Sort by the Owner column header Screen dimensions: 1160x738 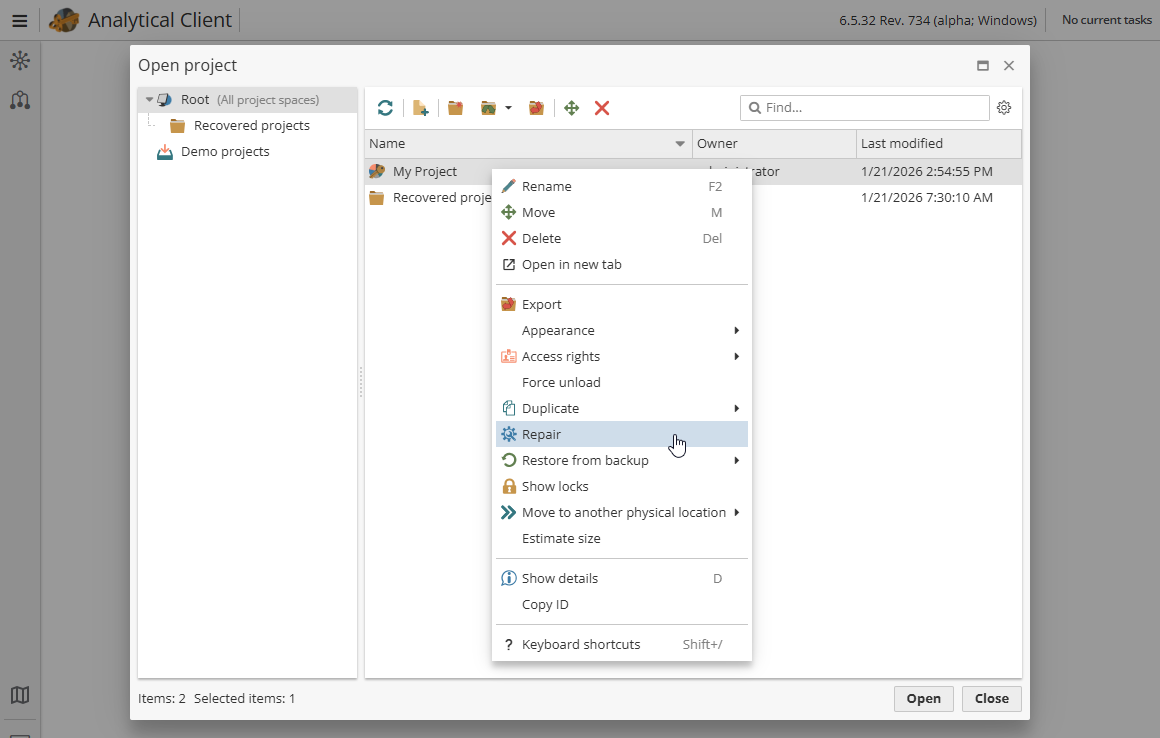[718, 143]
